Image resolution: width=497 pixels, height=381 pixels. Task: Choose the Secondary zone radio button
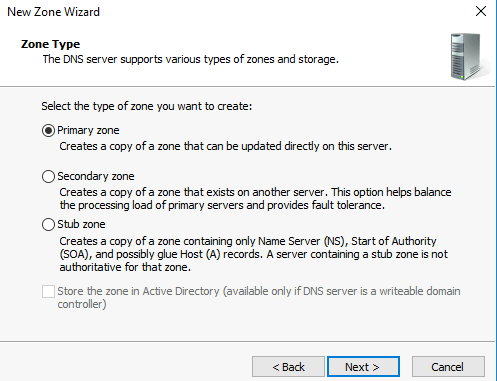(48, 176)
